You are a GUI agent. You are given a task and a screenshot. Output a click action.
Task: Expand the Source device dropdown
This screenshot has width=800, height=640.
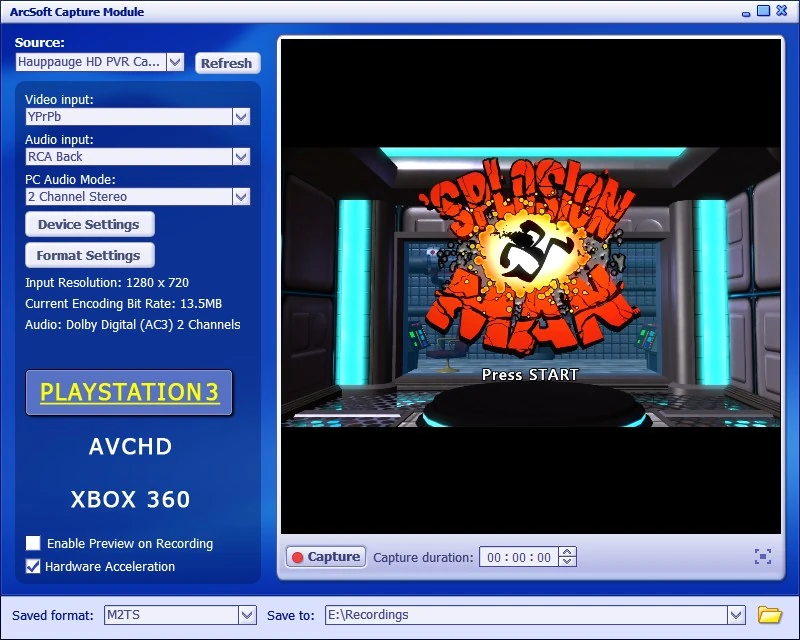175,62
